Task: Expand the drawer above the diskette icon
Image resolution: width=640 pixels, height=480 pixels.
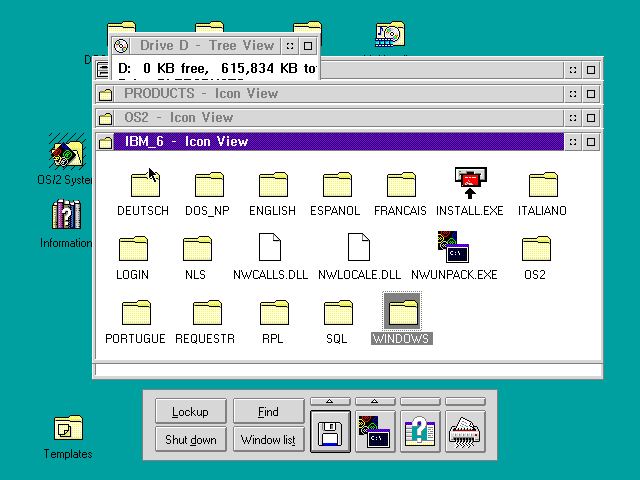Action: pos(330,401)
